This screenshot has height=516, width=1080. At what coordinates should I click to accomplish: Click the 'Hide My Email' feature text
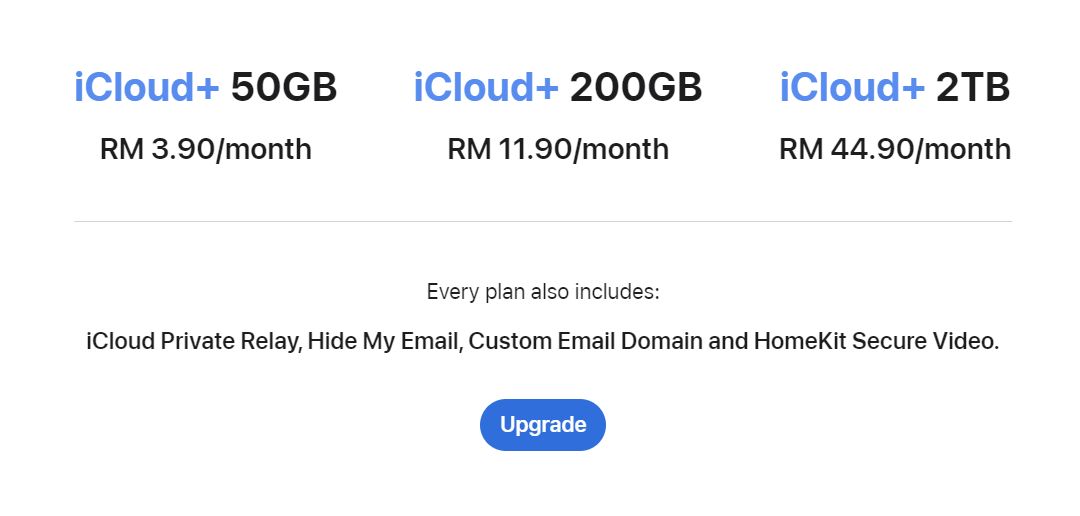(x=382, y=341)
